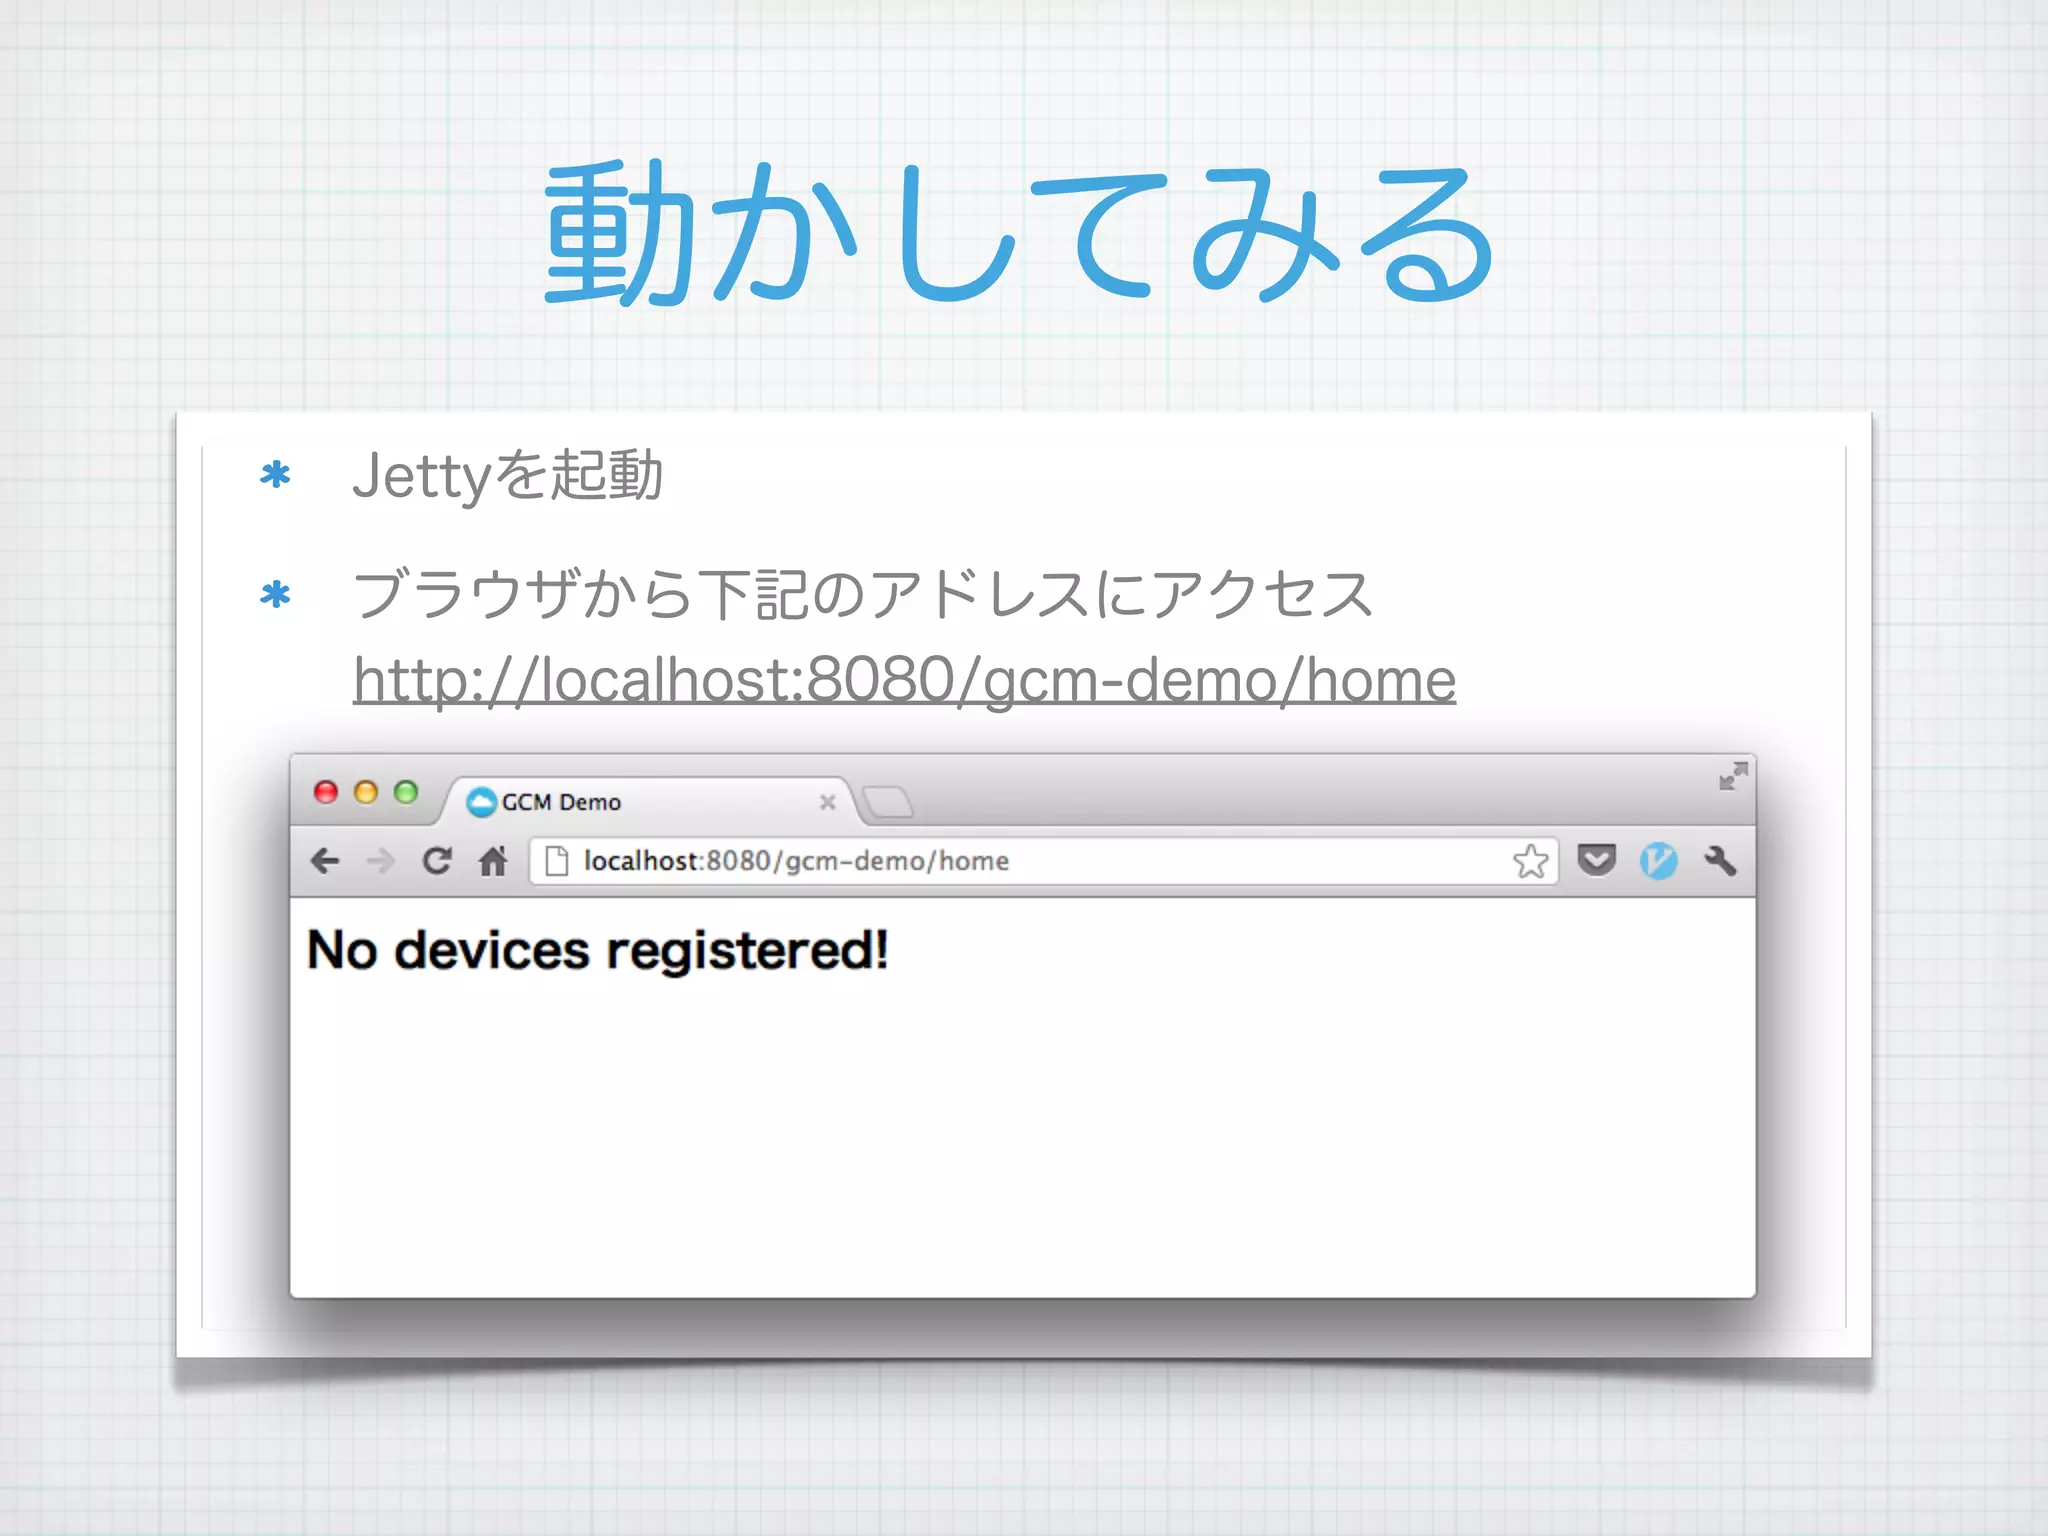Open a new tab button
2048x1536 pixels.
[x=887, y=802]
